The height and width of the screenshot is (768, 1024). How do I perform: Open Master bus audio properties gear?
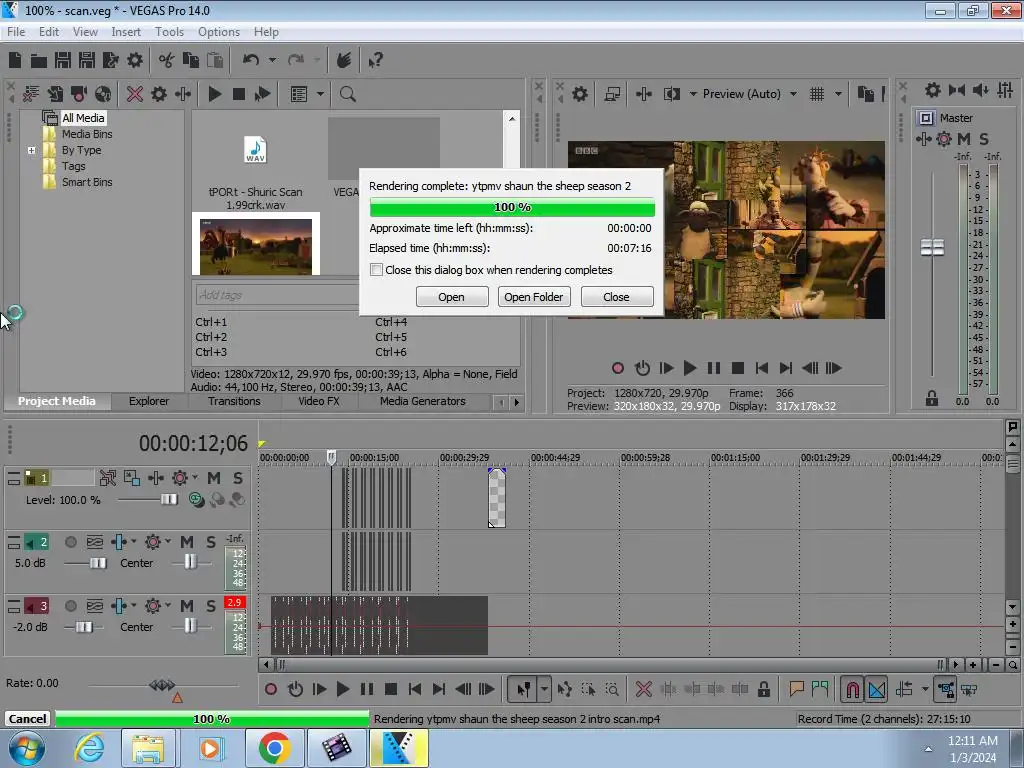pyautogui.click(x=933, y=90)
